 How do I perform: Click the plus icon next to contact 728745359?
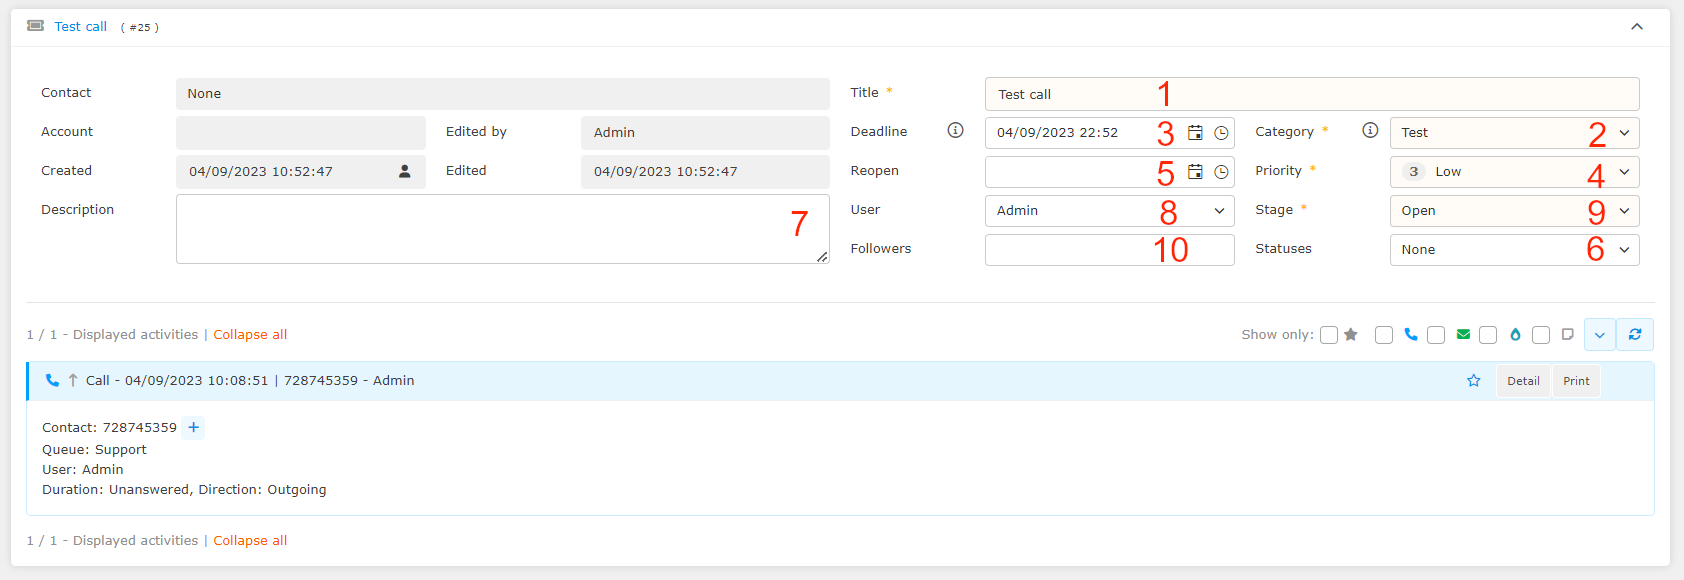194,428
